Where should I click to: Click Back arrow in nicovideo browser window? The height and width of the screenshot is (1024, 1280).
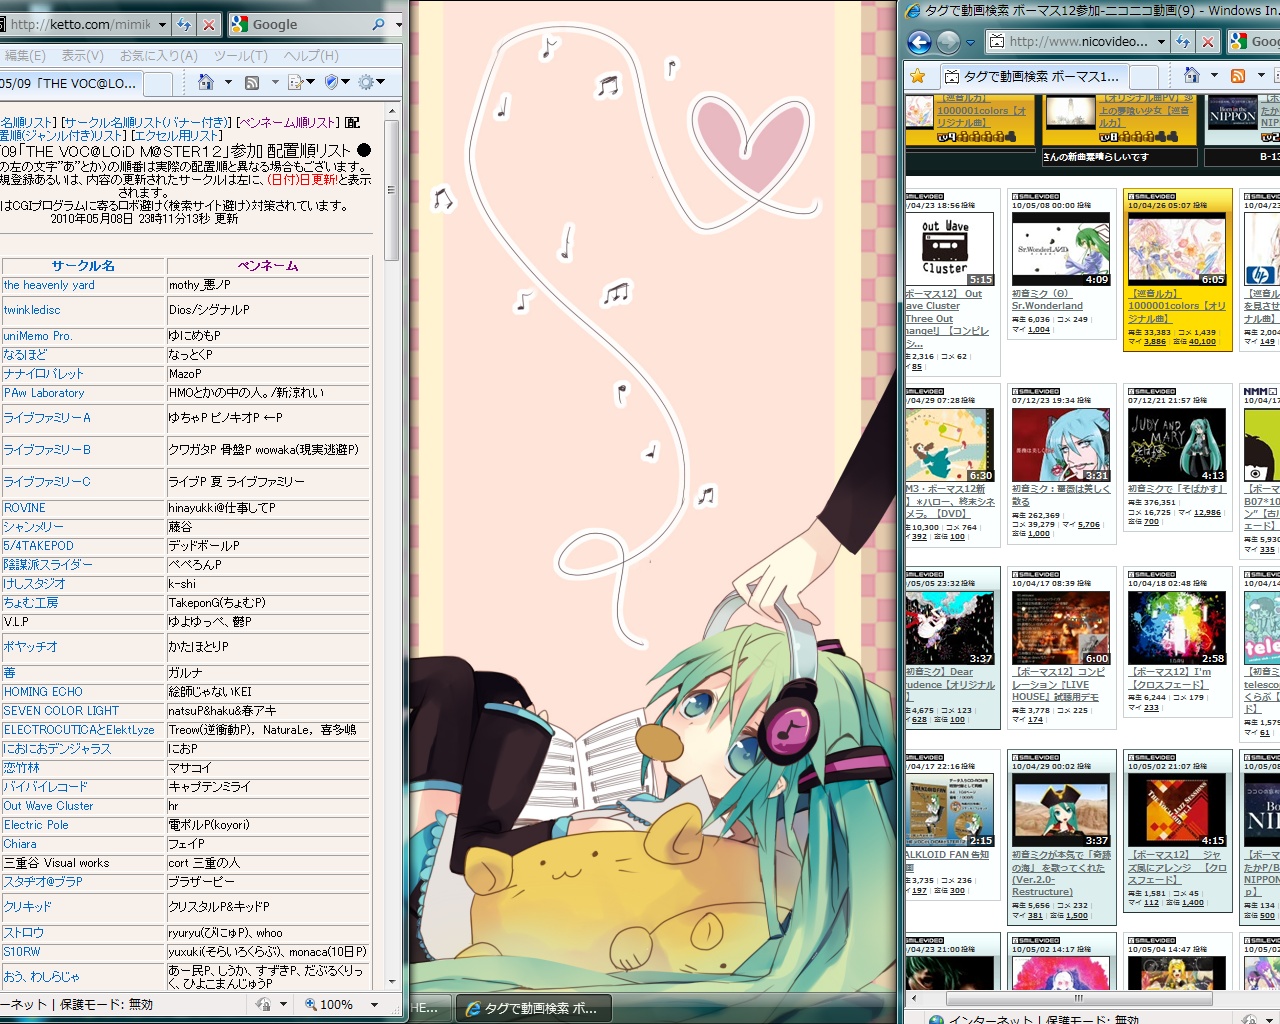click(919, 41)
